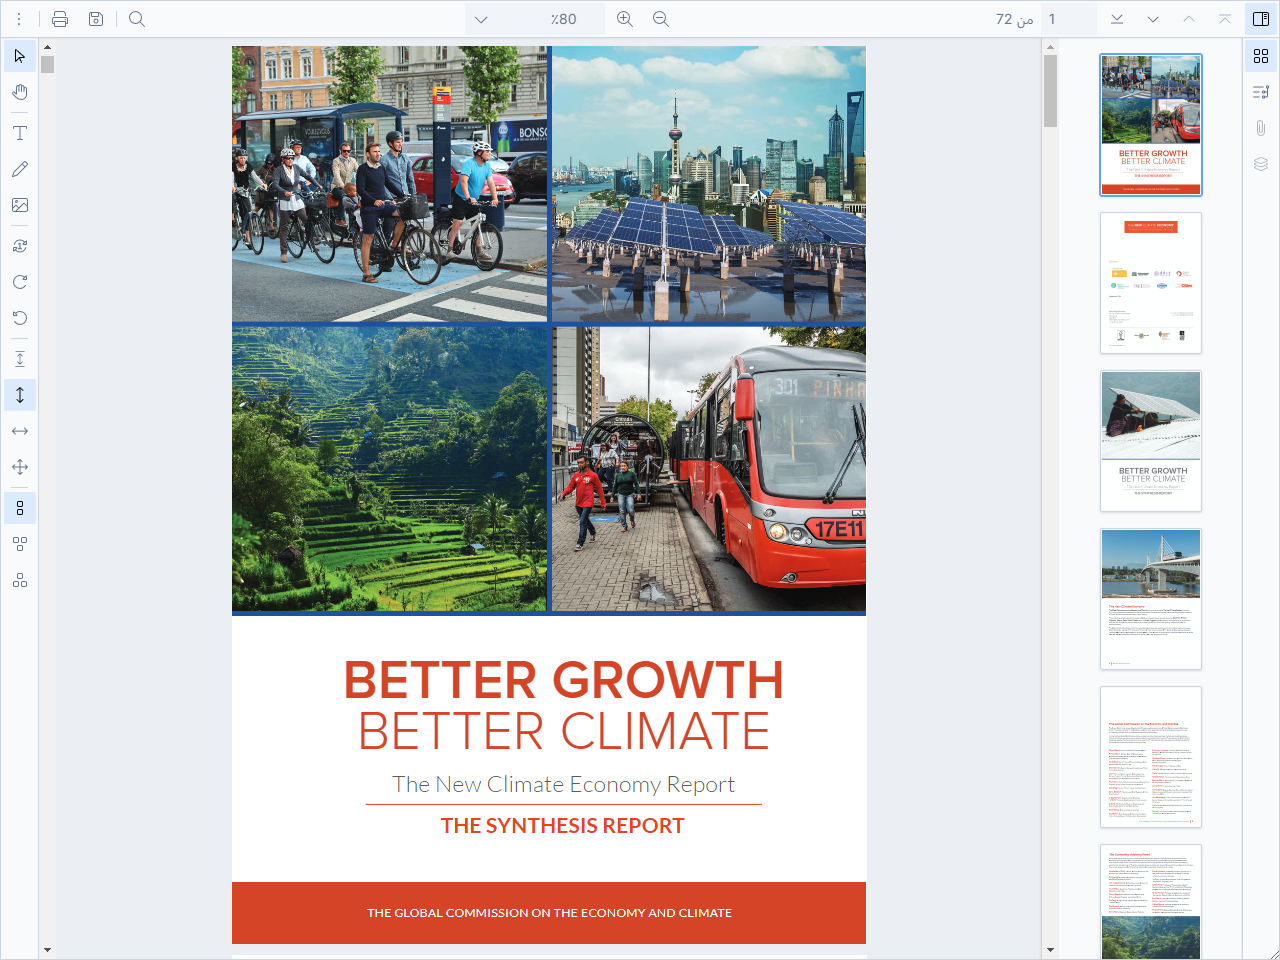The height and width of the screenshot is (960, 1280).
Task: Click 'BETTER CLIMATE' title line
Action: pos(563,731)
